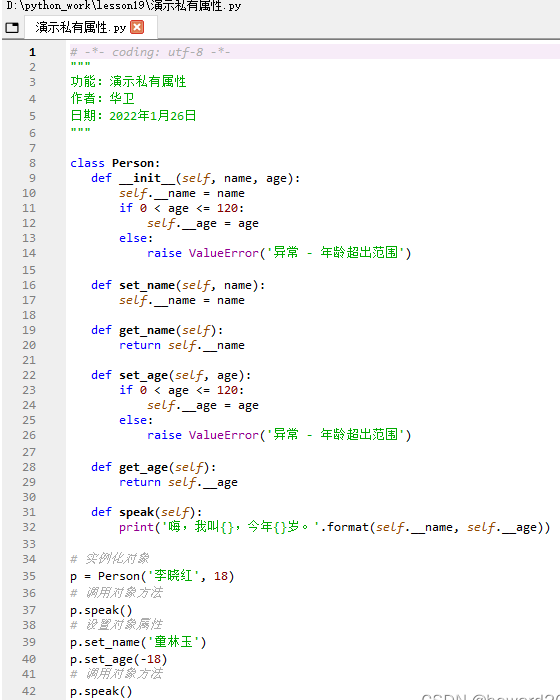Click the .format call on line 32
Image resolution: width=560 pixels, height=700 pixels.
click(435, 527)
